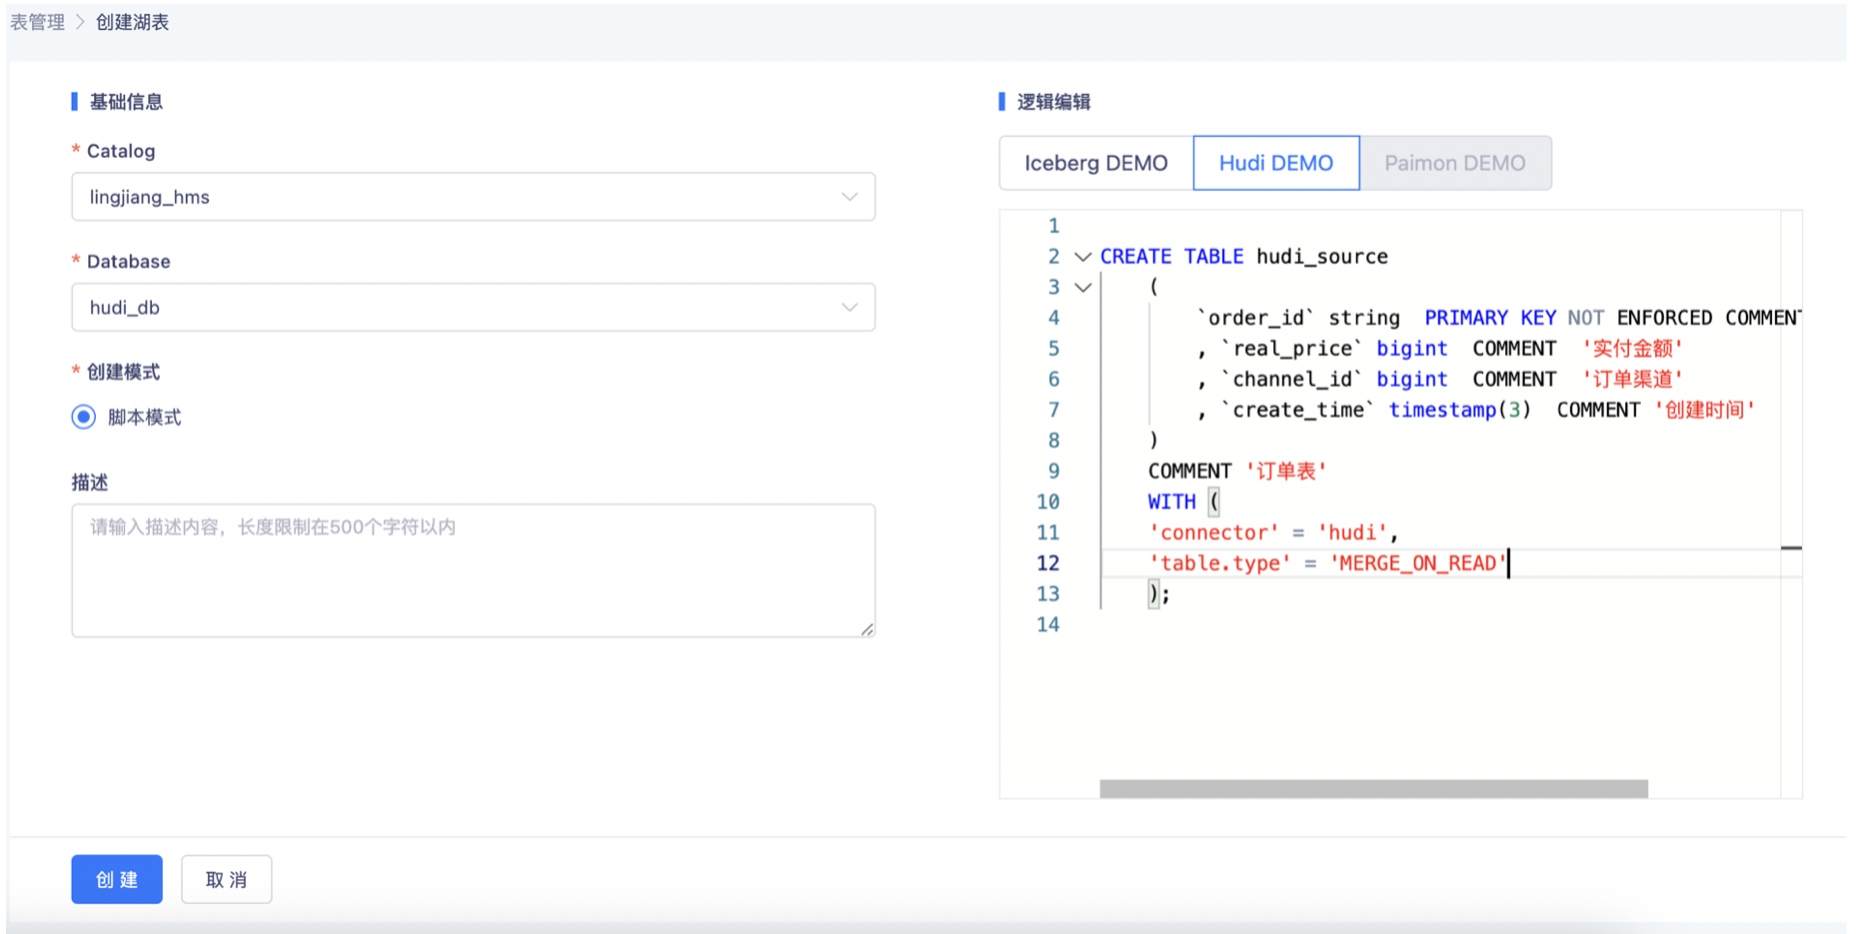Click the '订单渠道' comment string on line 6
The height and width of the screenshot is (934, 1872).
click(1633, 380)
